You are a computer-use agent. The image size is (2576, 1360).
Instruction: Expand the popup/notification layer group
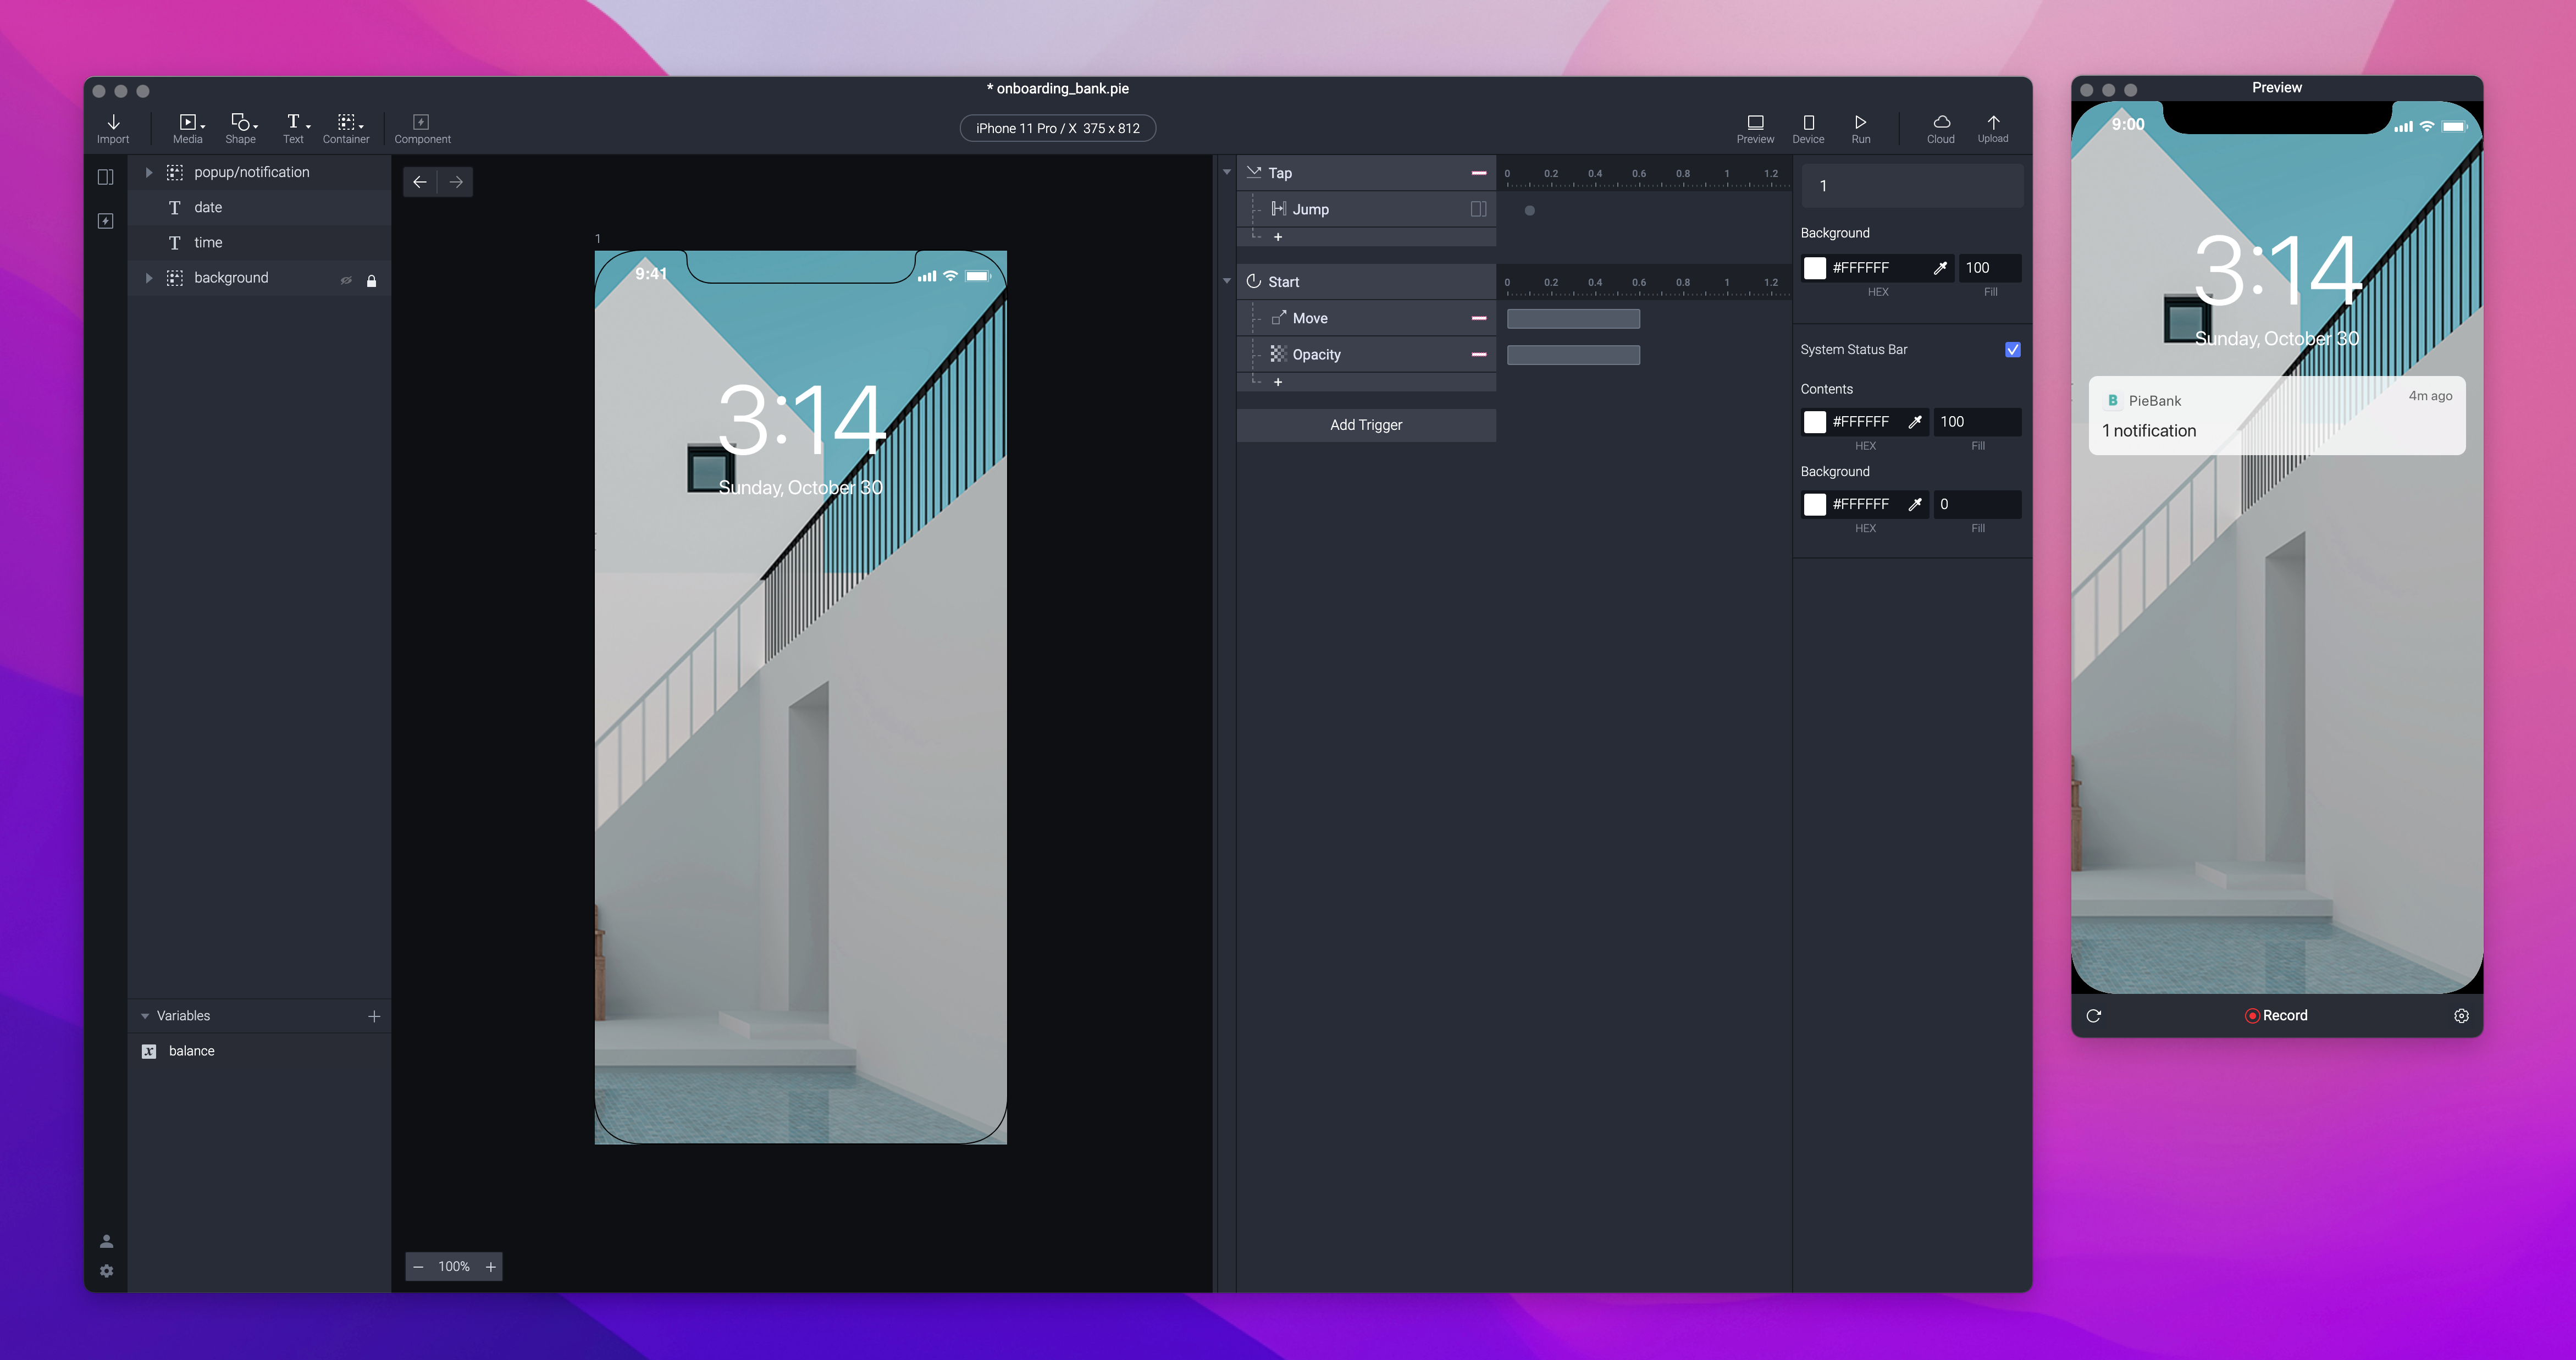[x=149, y=172]
